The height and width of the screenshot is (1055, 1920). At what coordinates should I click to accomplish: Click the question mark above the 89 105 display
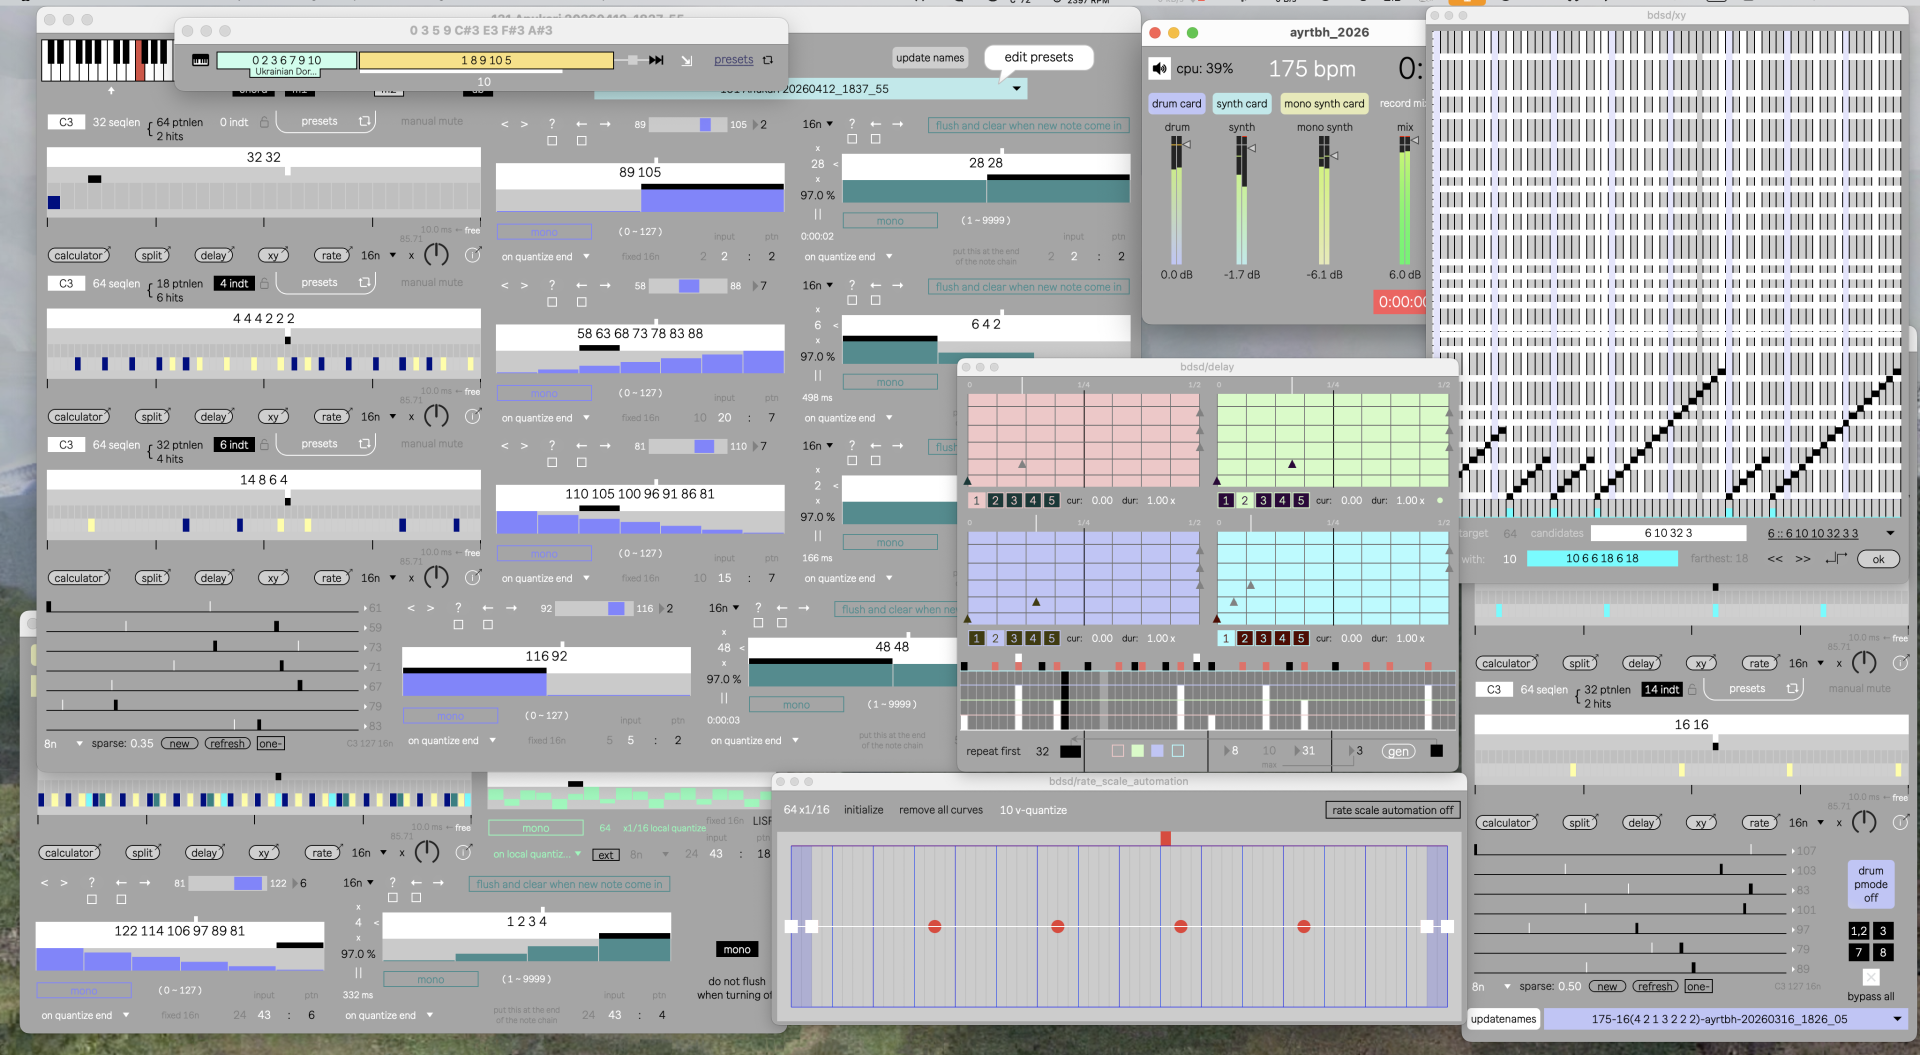coord(551,124)
